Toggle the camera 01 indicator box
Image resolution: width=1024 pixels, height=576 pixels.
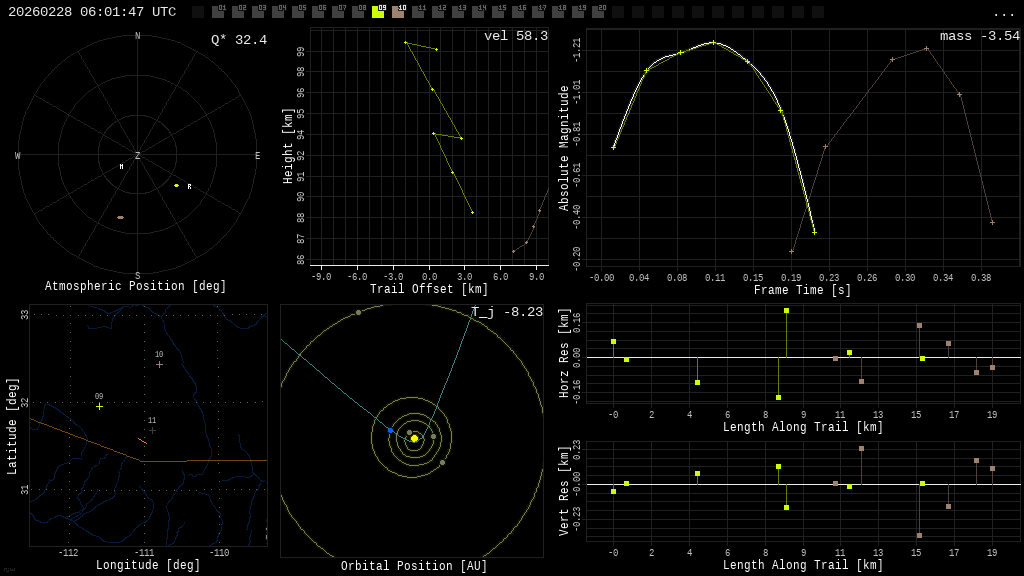coord(218,12)
